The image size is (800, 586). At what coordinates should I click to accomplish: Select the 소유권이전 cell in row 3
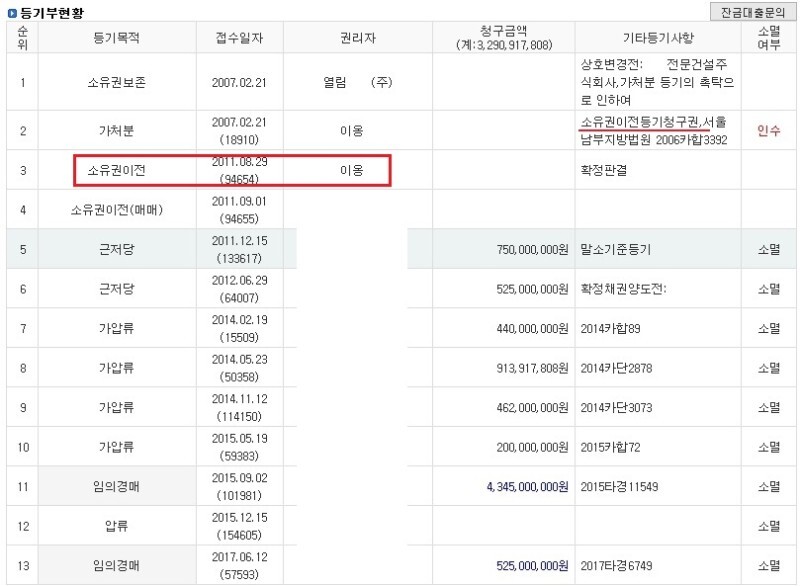(x=116, y=170)
